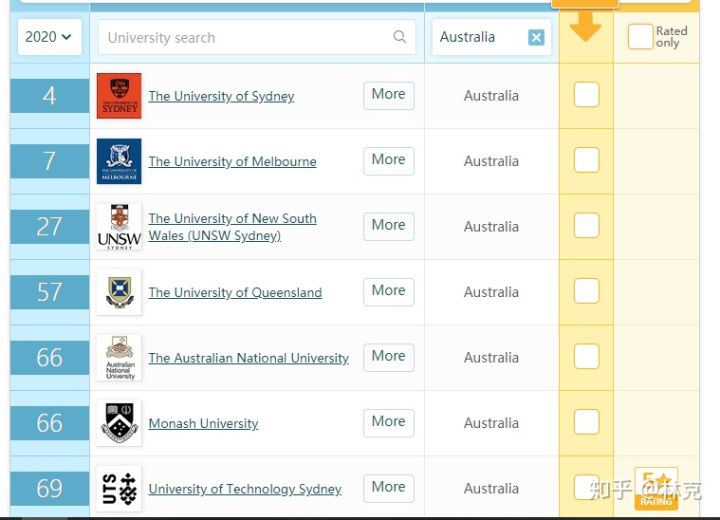Sort with the orange down arrow
Screen dimensions: 720x520
[x=585, y=26]
